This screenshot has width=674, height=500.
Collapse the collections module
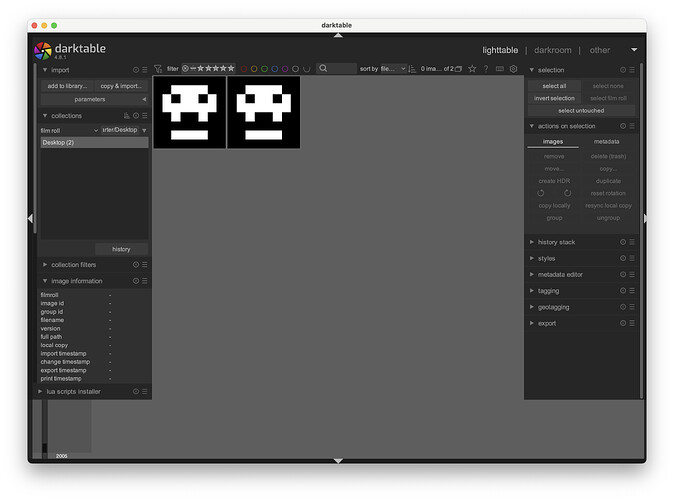45,116
